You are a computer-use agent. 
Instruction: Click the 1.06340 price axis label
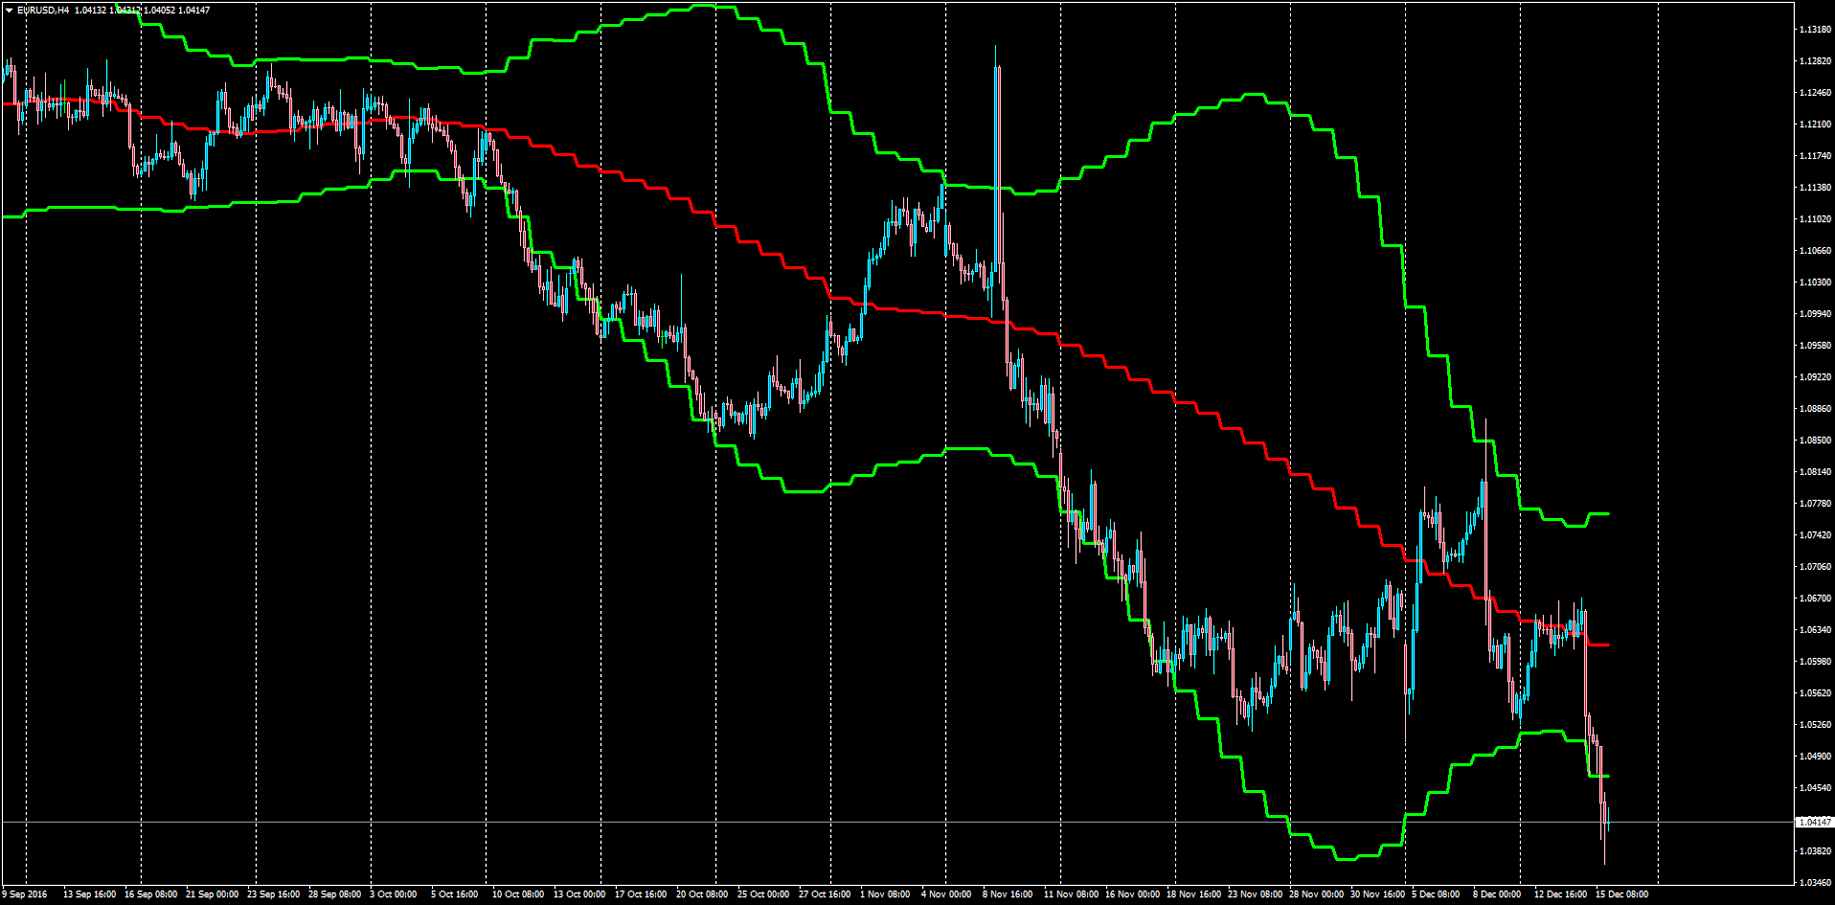(x=1815, y=630)
